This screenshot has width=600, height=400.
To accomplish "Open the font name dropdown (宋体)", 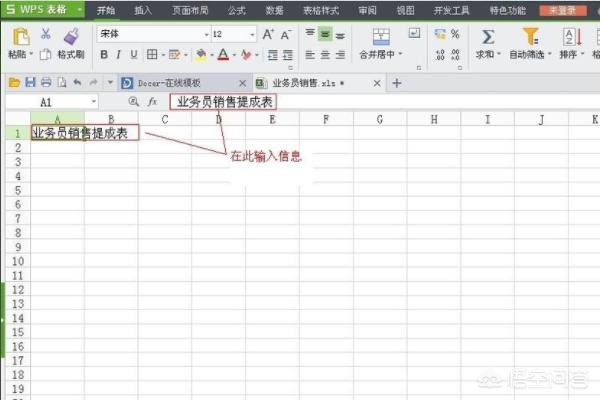I will (207, 35).
